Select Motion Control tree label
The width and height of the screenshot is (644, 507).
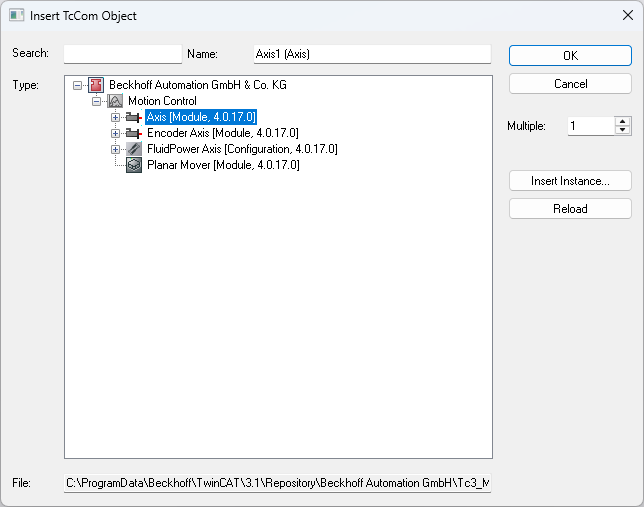(x=162, y=101)
